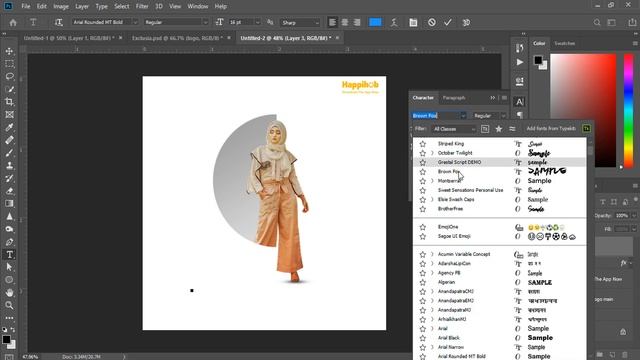
Task: Select the Rectangular Marquee tool
Action: click(9, 64)
